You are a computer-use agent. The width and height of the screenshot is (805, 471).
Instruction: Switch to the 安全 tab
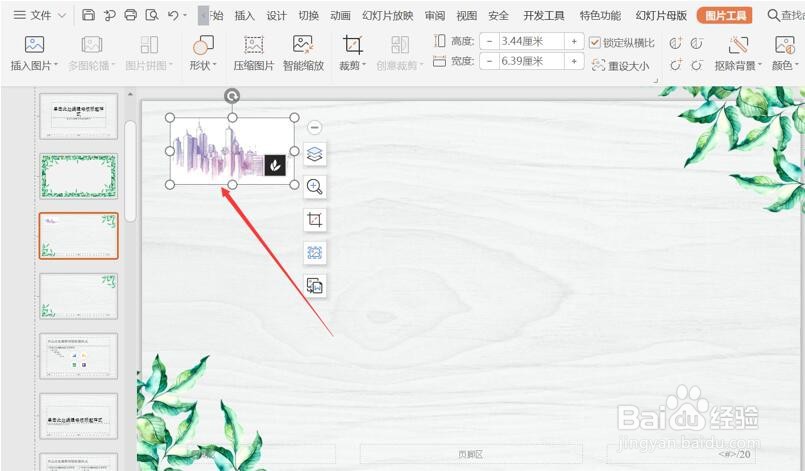pyautogui.click(x=499, y=15)
